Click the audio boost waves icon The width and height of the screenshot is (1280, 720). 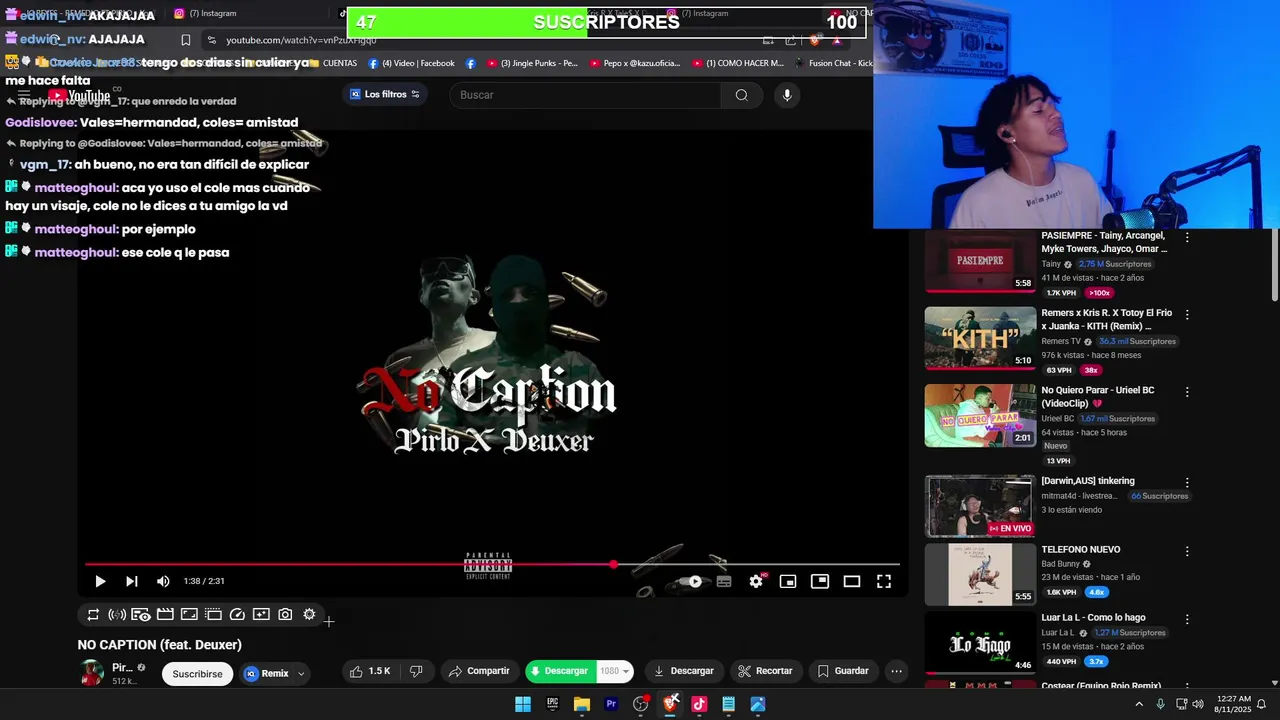coord(117,615)
